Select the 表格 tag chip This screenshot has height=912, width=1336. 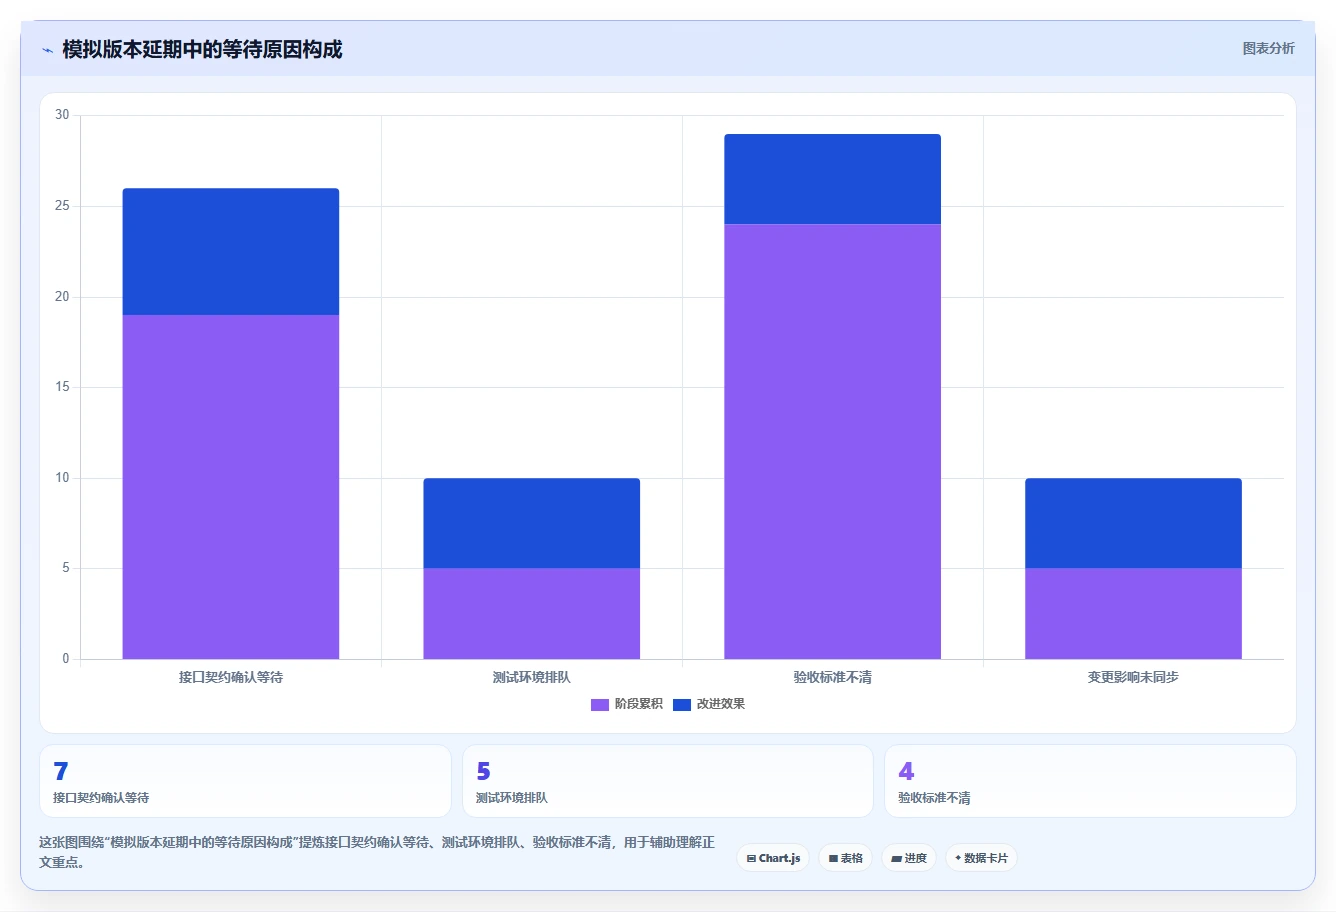845,858
